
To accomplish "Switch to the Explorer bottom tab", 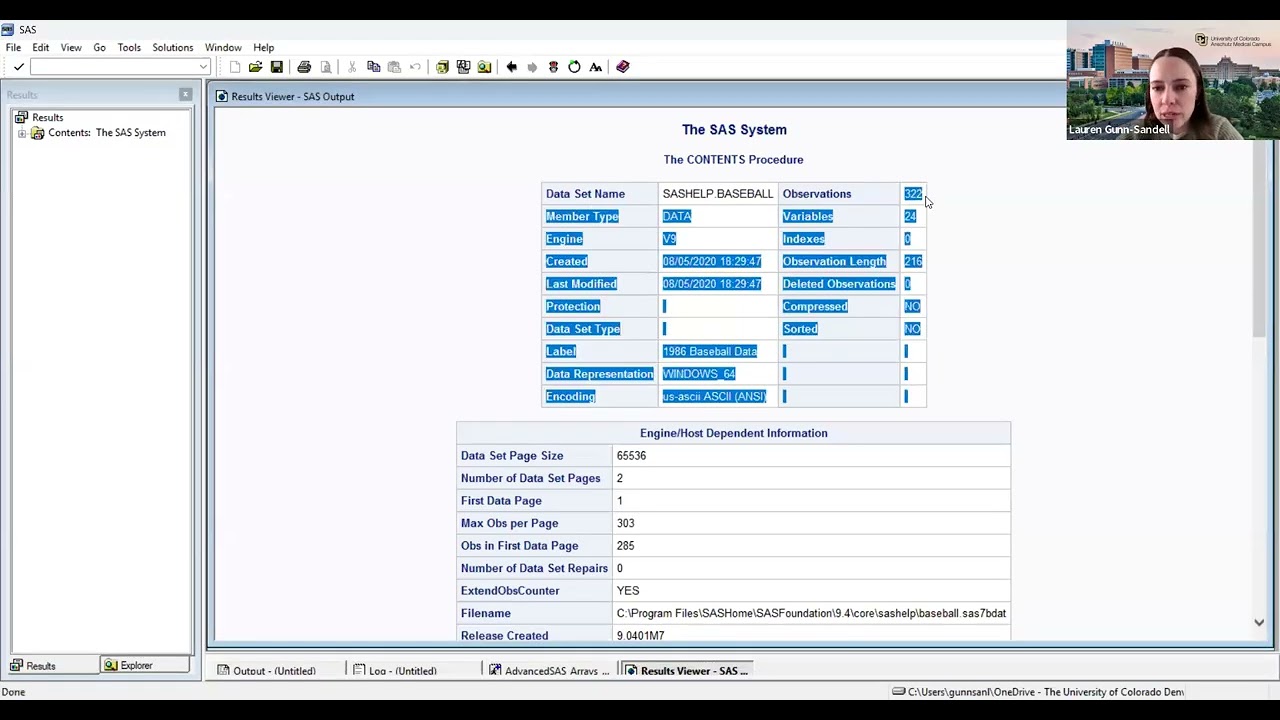I will click(145, 666).
